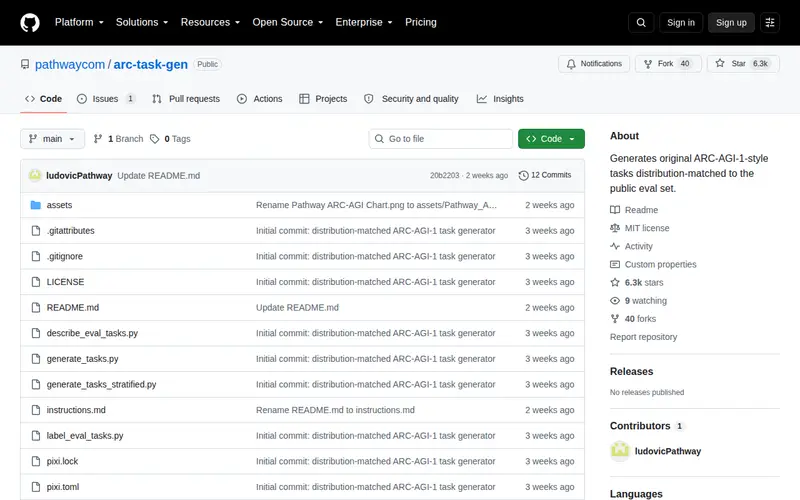Expand the Open Source menu
Image resolution: width=800 pixels, height=500 pixels.
click(x=288, y=22)
